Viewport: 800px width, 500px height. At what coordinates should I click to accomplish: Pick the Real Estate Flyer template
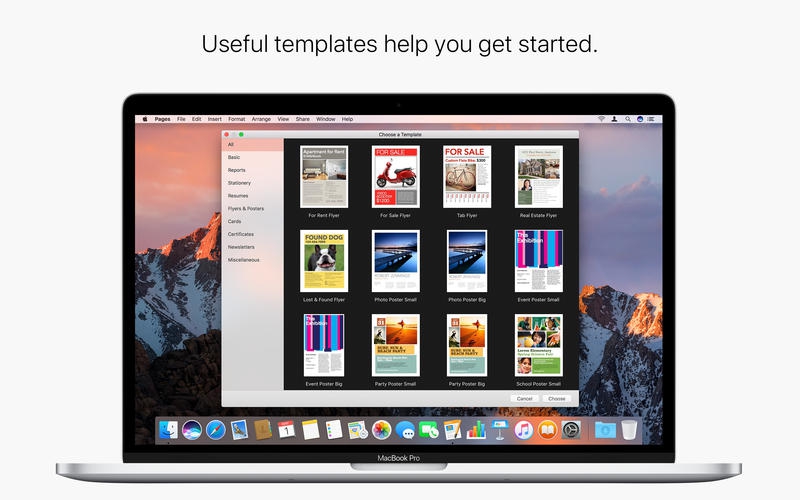[538, 177]
